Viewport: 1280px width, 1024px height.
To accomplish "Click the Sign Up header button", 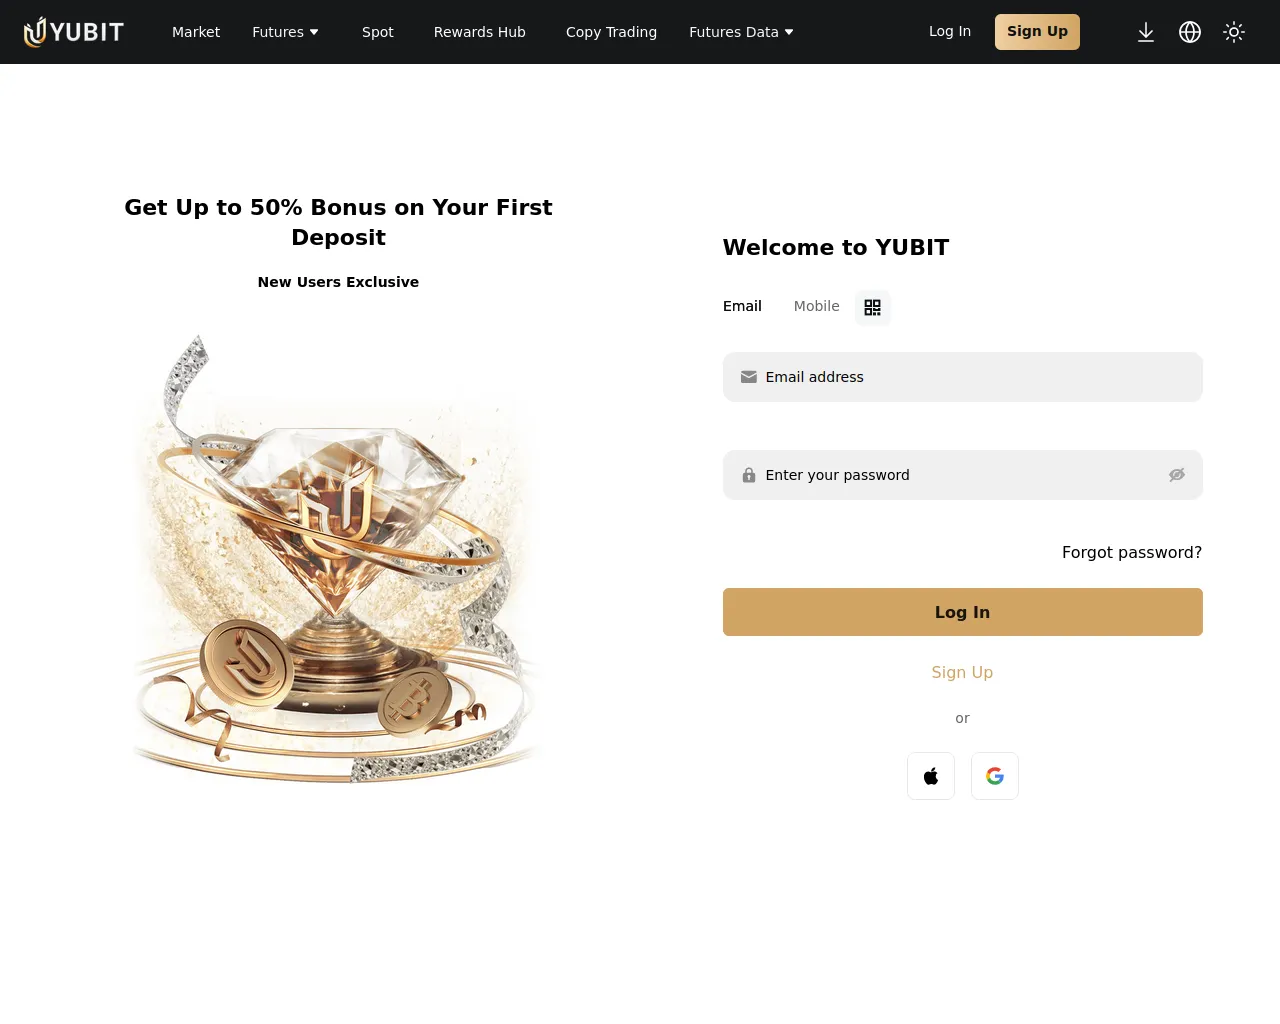I will point(1037,32).
